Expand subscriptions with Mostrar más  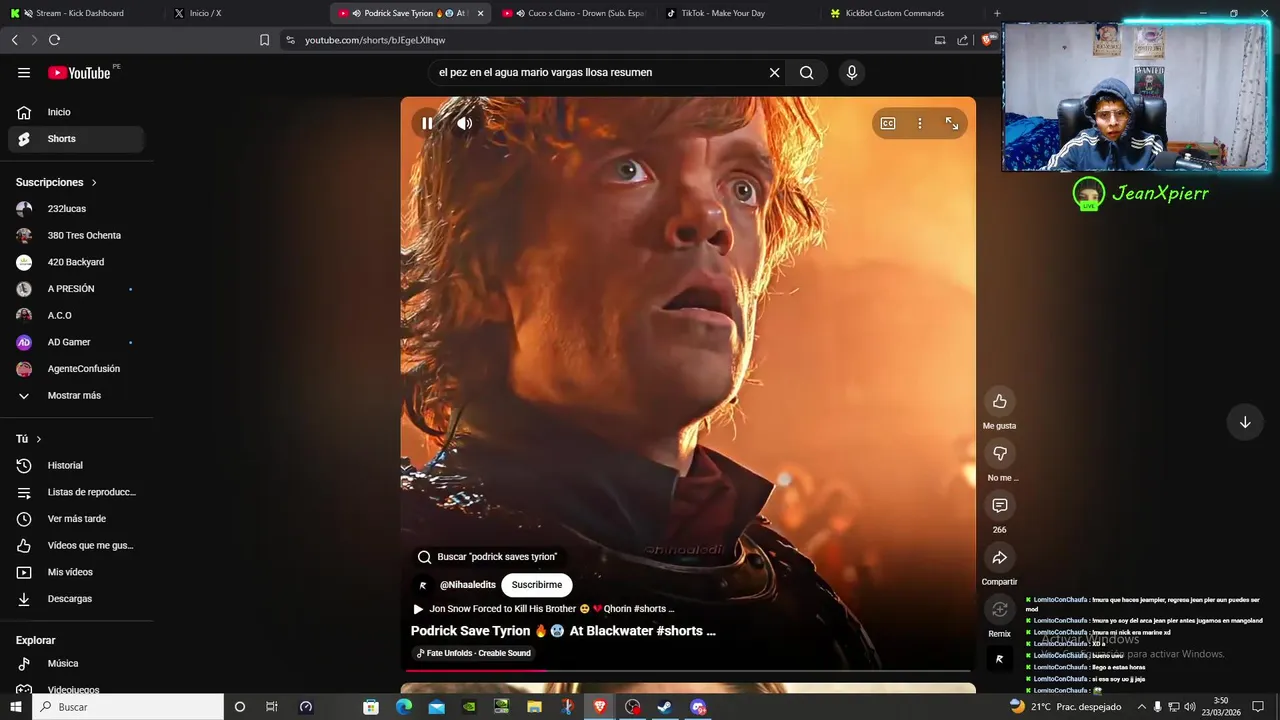pyautogui.click(x=76, y=395)
